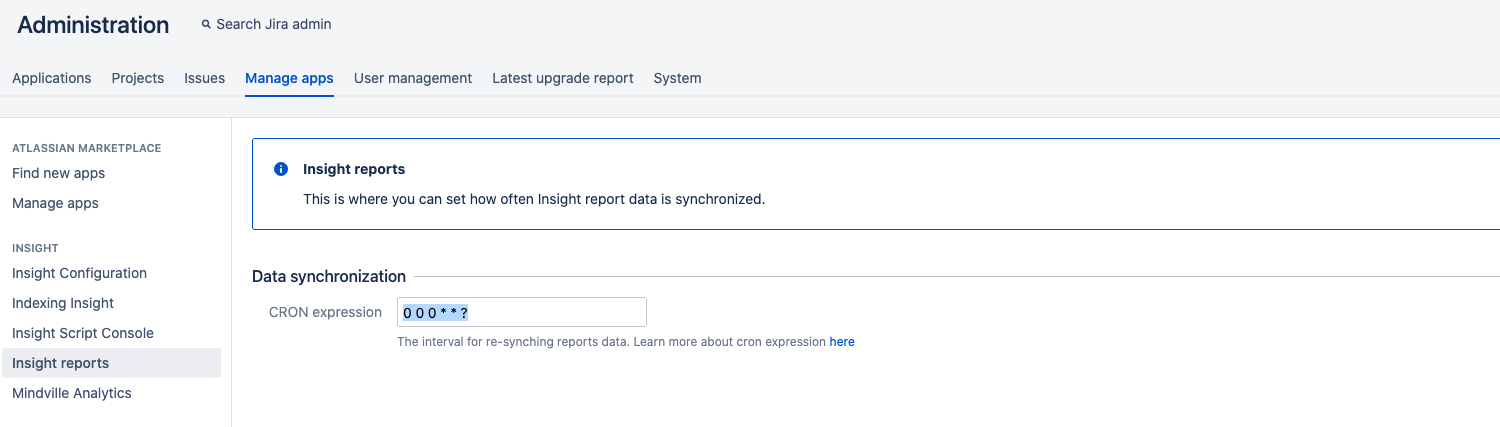
Task: Go to Insight Configuration page
Action: 79,273
